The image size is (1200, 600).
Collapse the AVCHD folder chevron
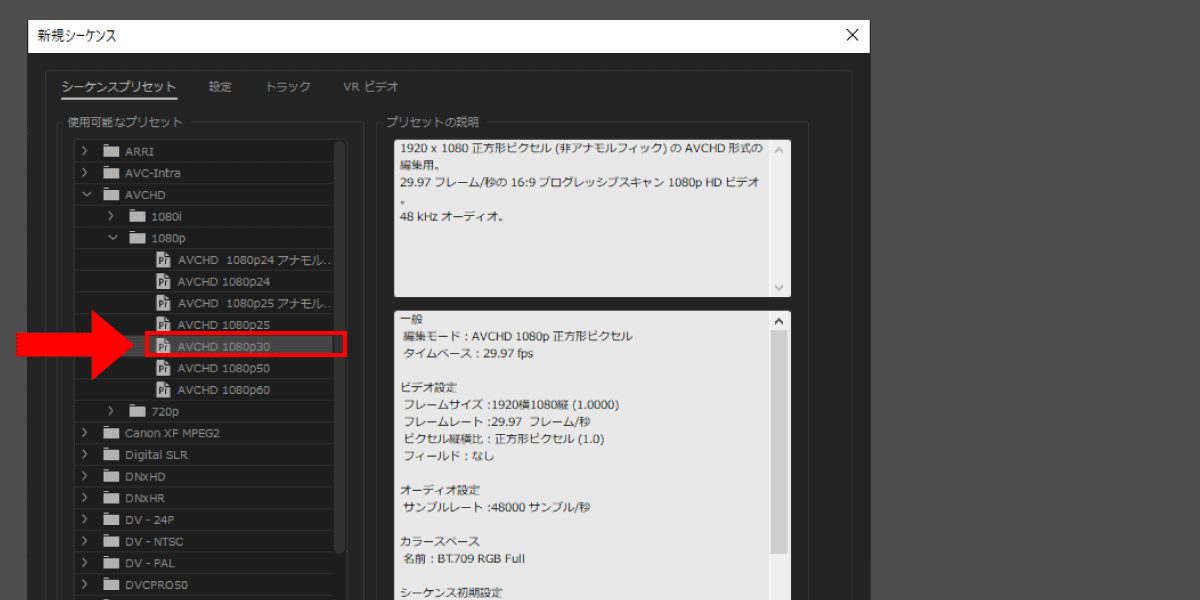(86, 195)
